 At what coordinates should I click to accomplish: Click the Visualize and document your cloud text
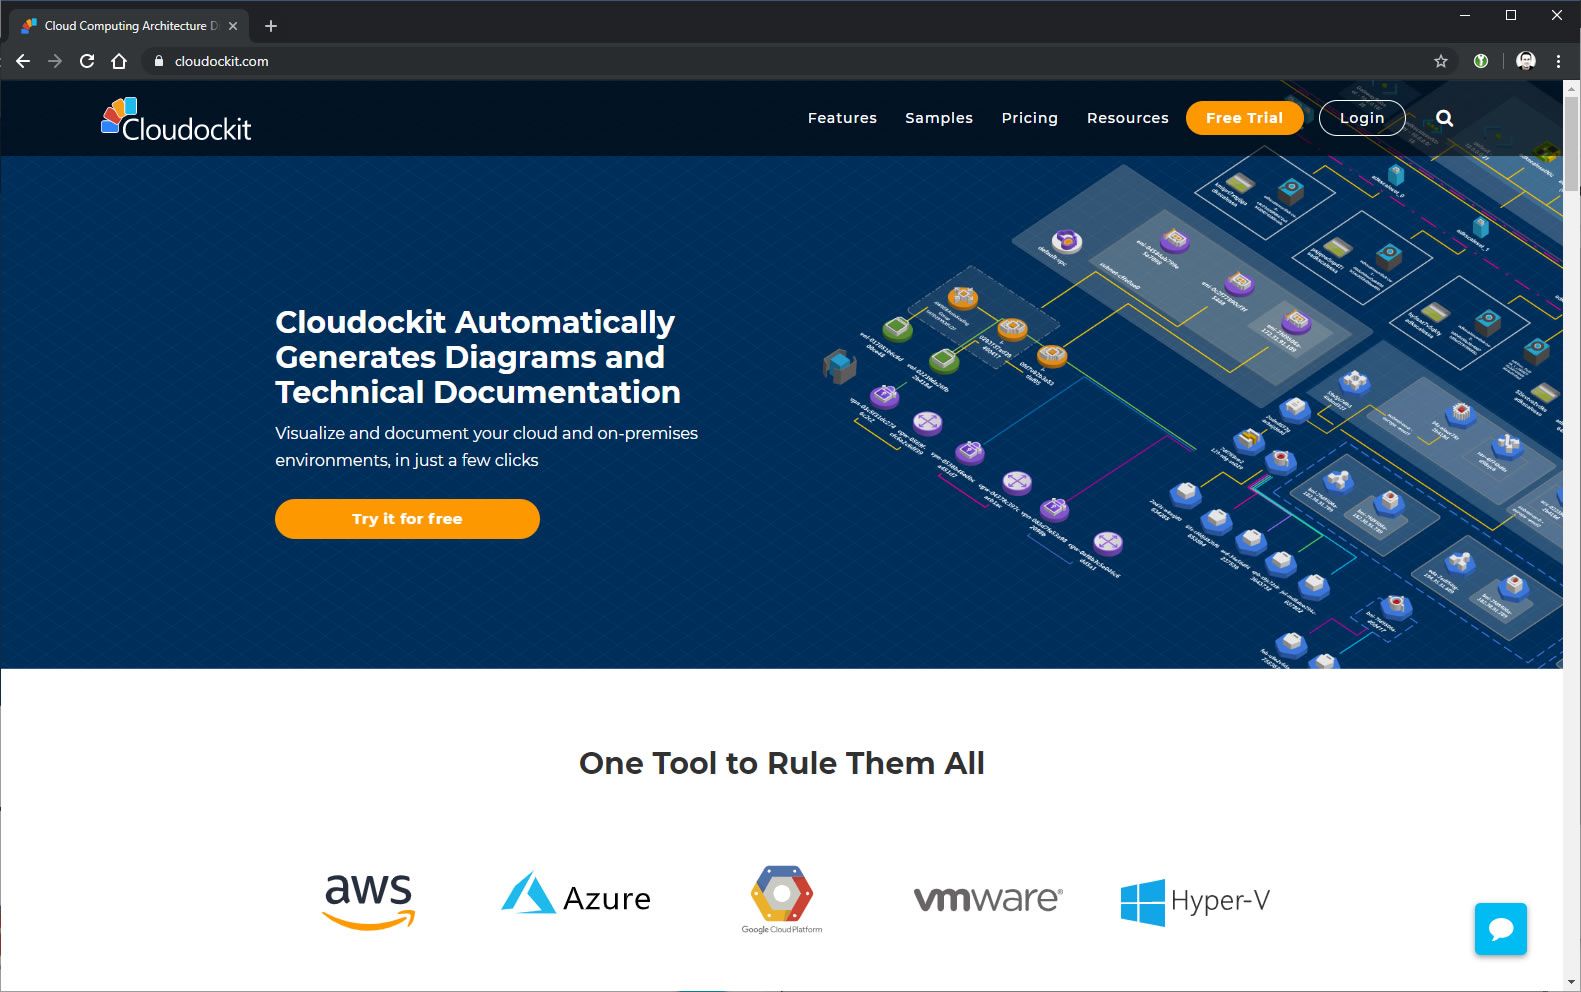pyautogui.click(x=487, y=446)
